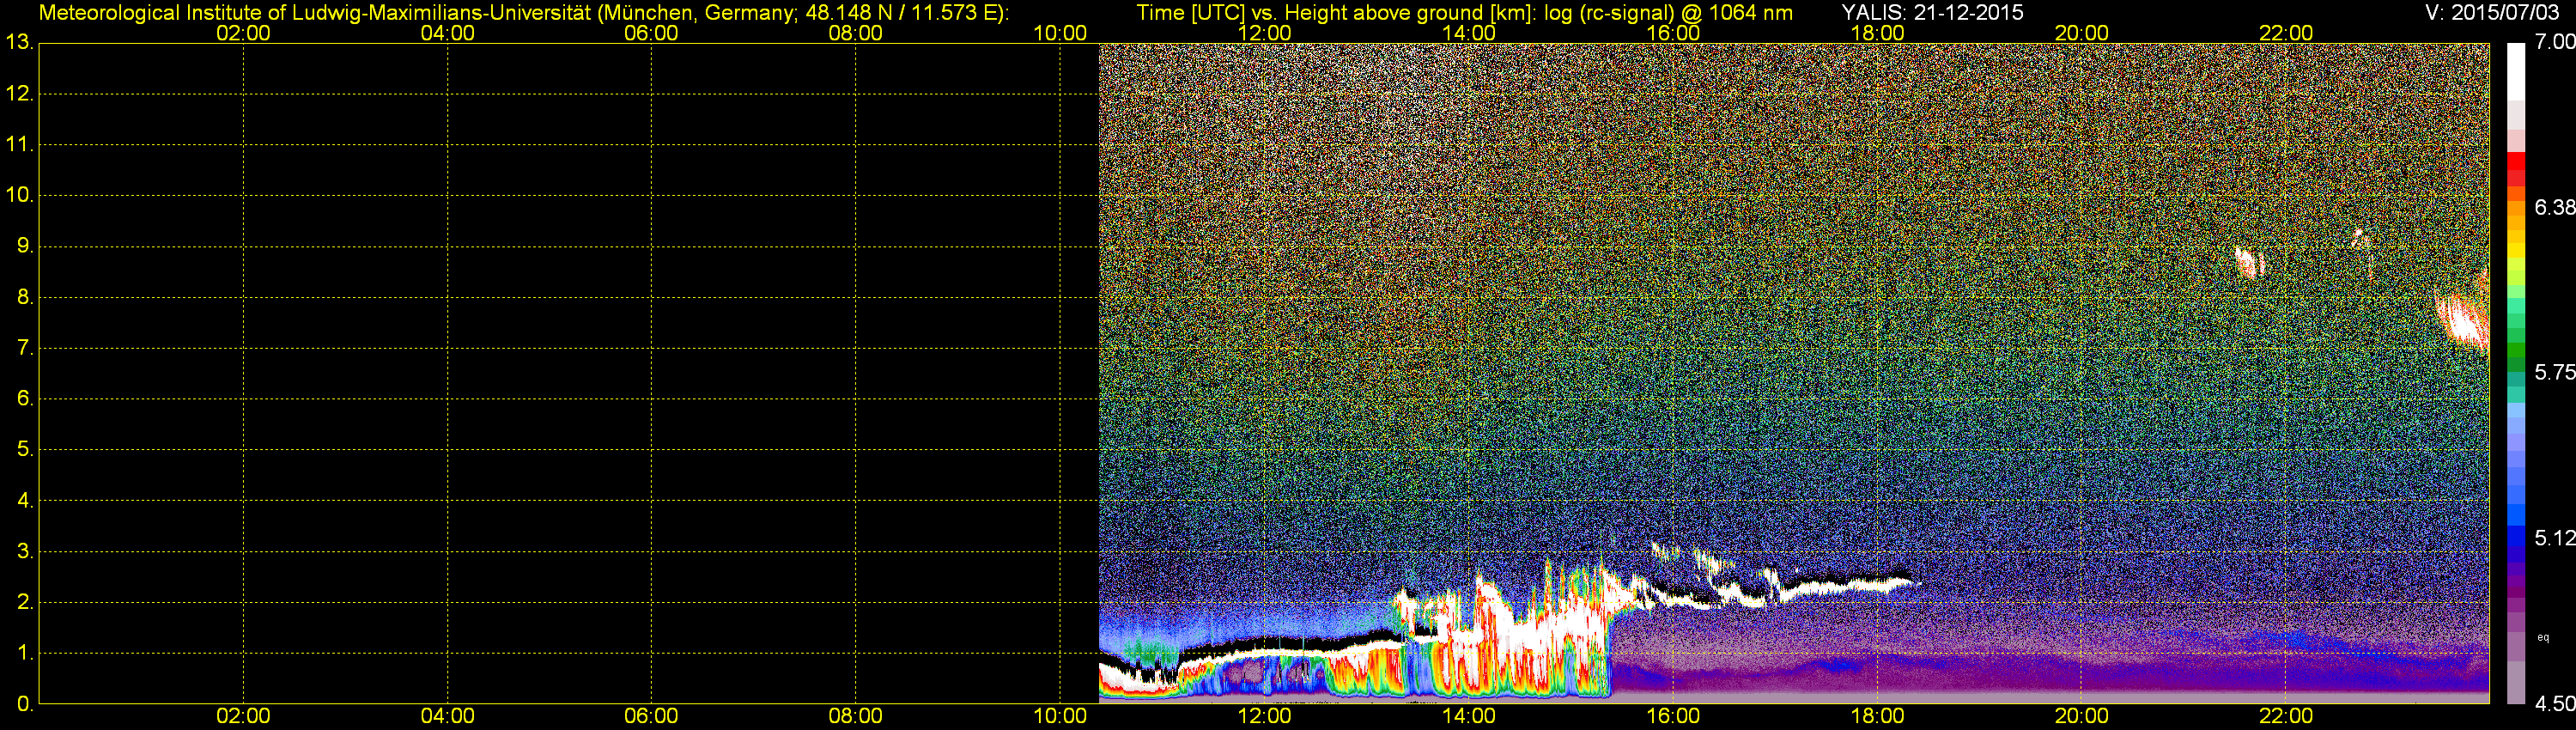Image resolution: width=2576 pixels, height=730 pixels.
Task: Click the 08:00 label on the upper time axis
Action: pos(856,33)
